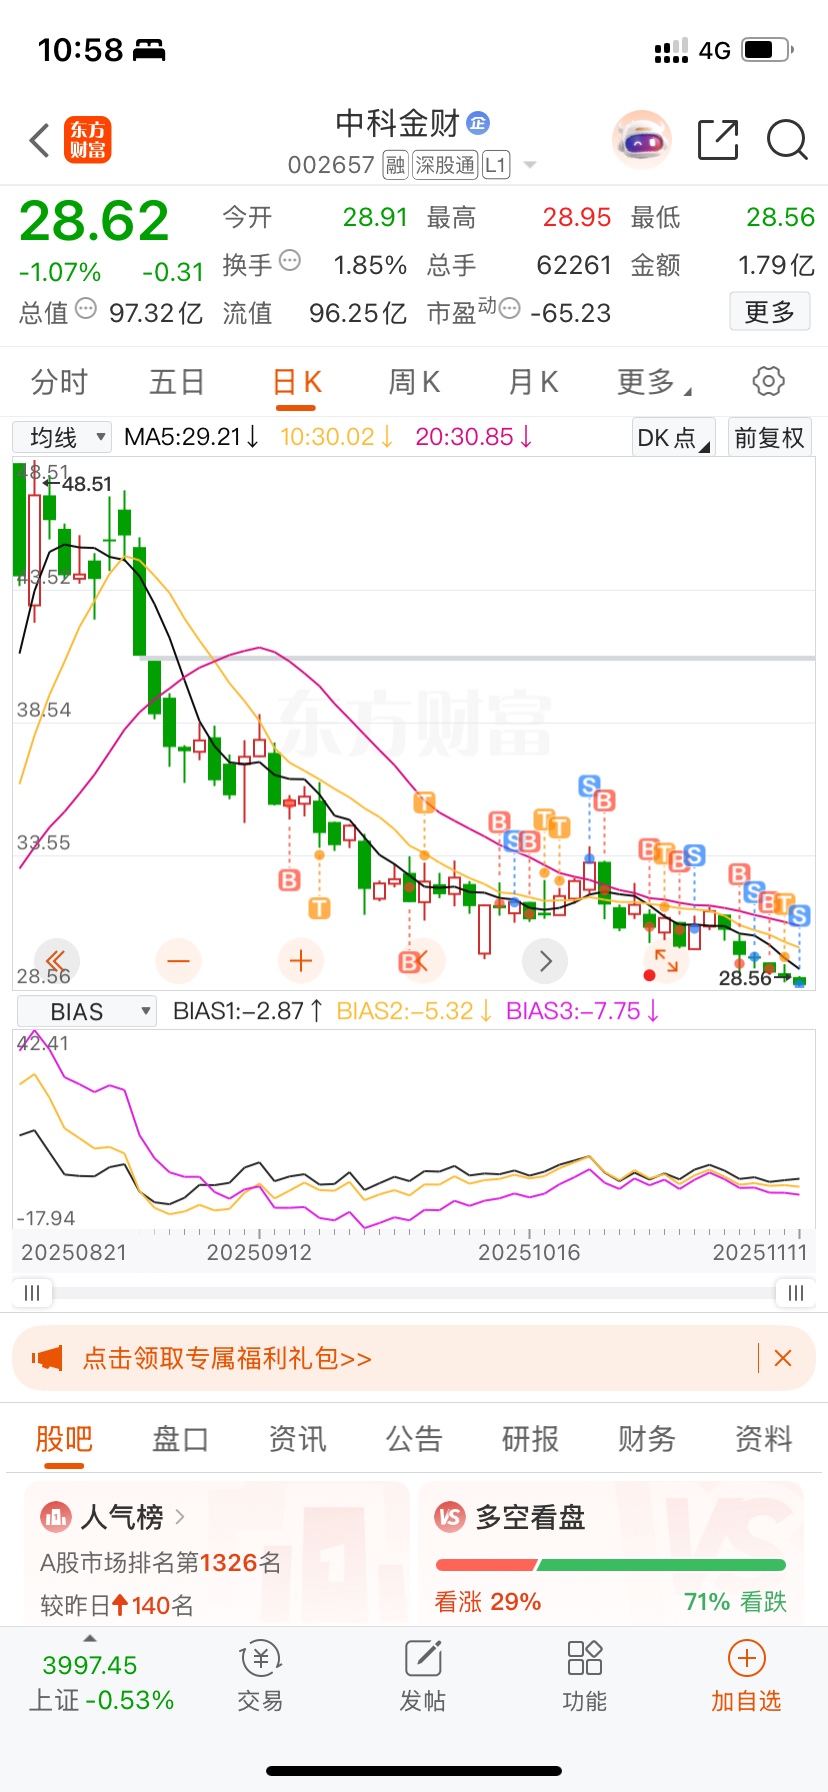Tap the back arrow icon
Viewport: 828px width, 1792px height.
pyautogui.click(x=39, y=140)
